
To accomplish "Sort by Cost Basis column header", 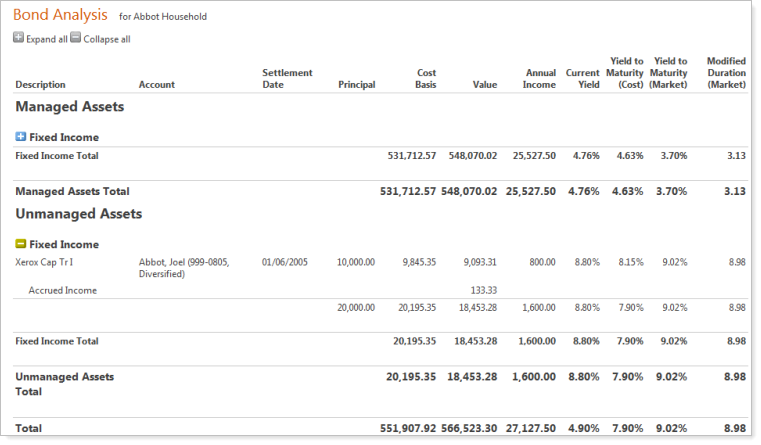I will [x=425, y=79].
